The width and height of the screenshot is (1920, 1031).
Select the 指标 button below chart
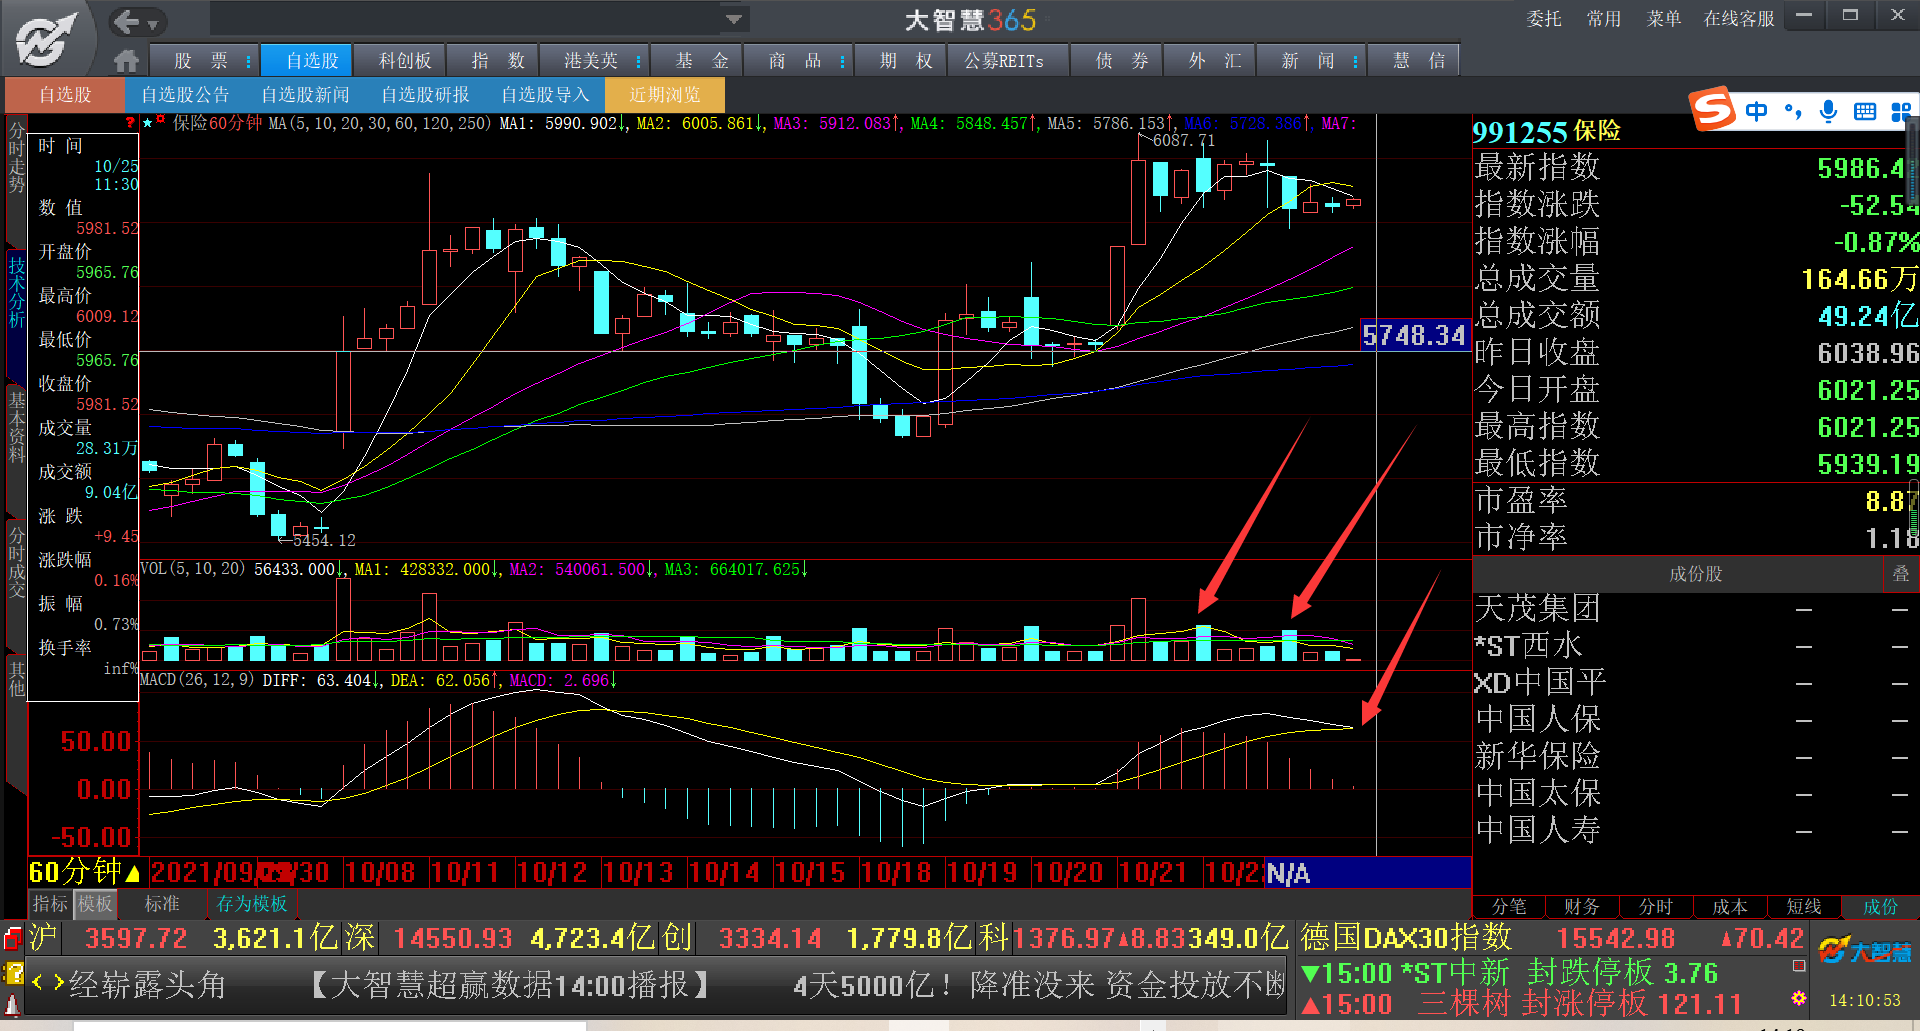[x=50, y=904]
